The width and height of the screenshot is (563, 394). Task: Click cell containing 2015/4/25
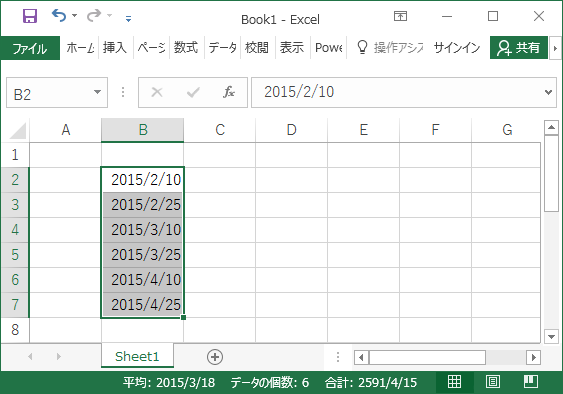tap(143, 305)
